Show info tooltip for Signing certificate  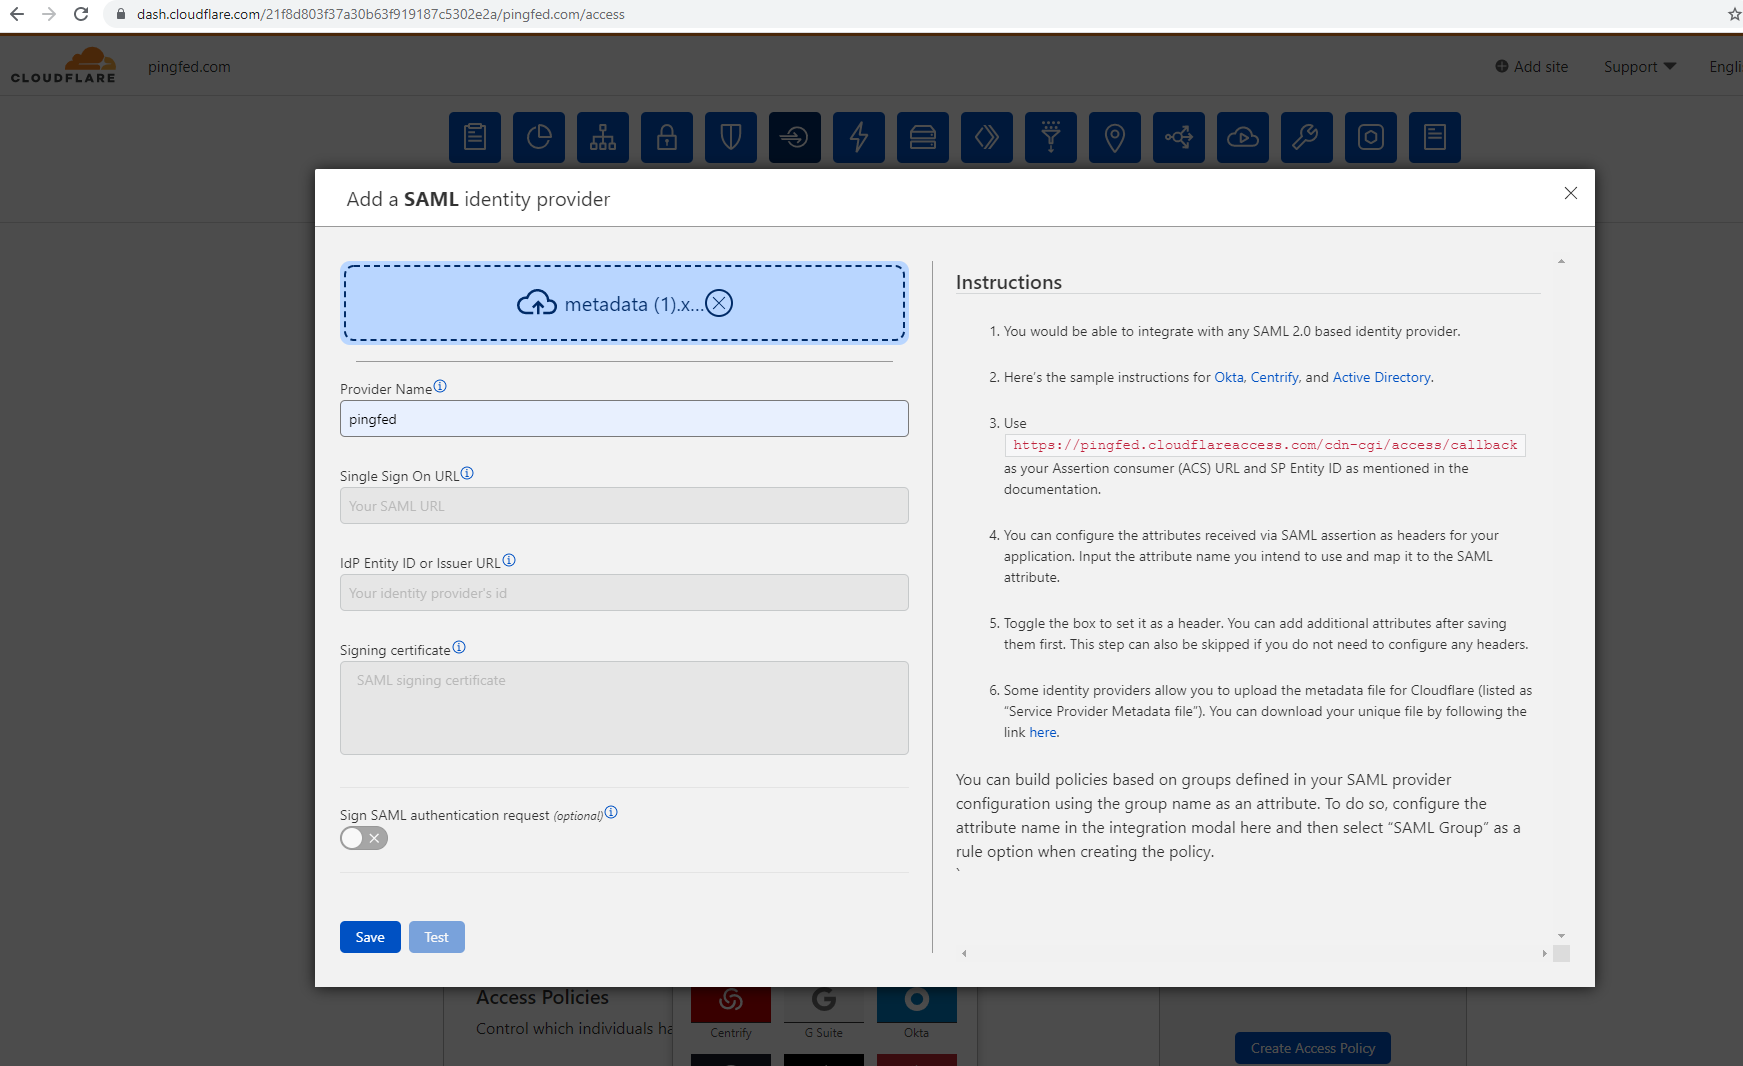459,648
